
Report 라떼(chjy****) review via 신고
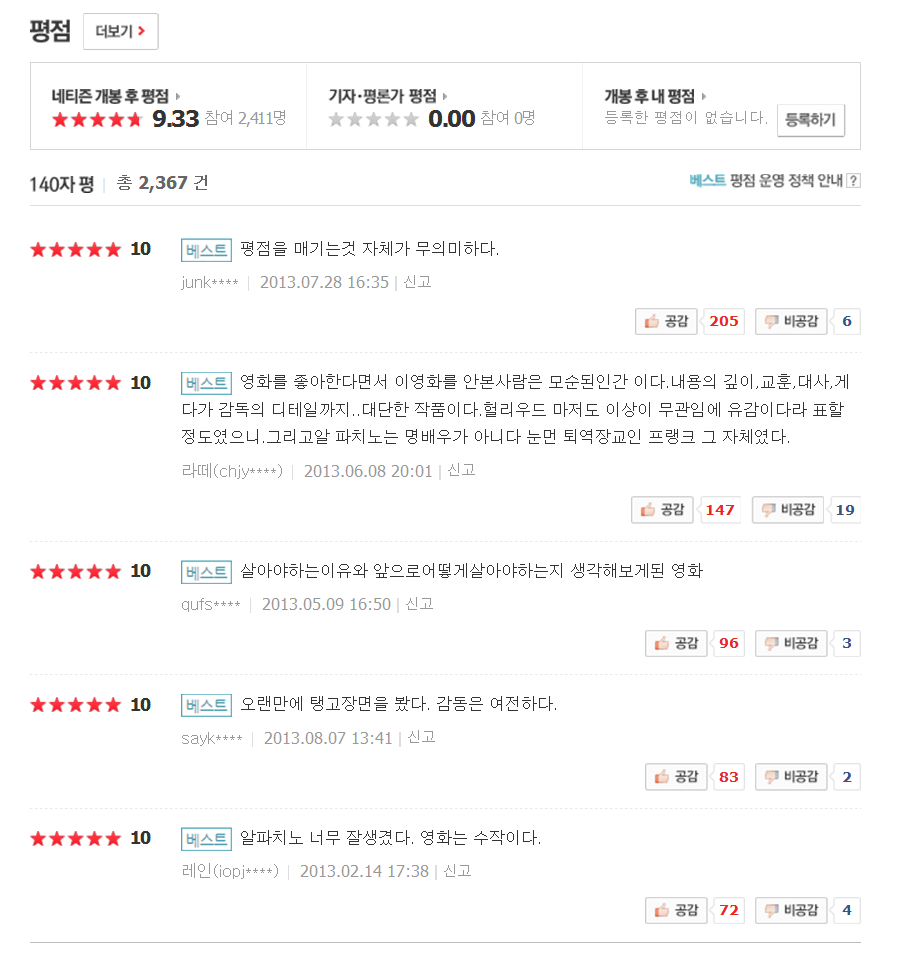pos(461,470)
